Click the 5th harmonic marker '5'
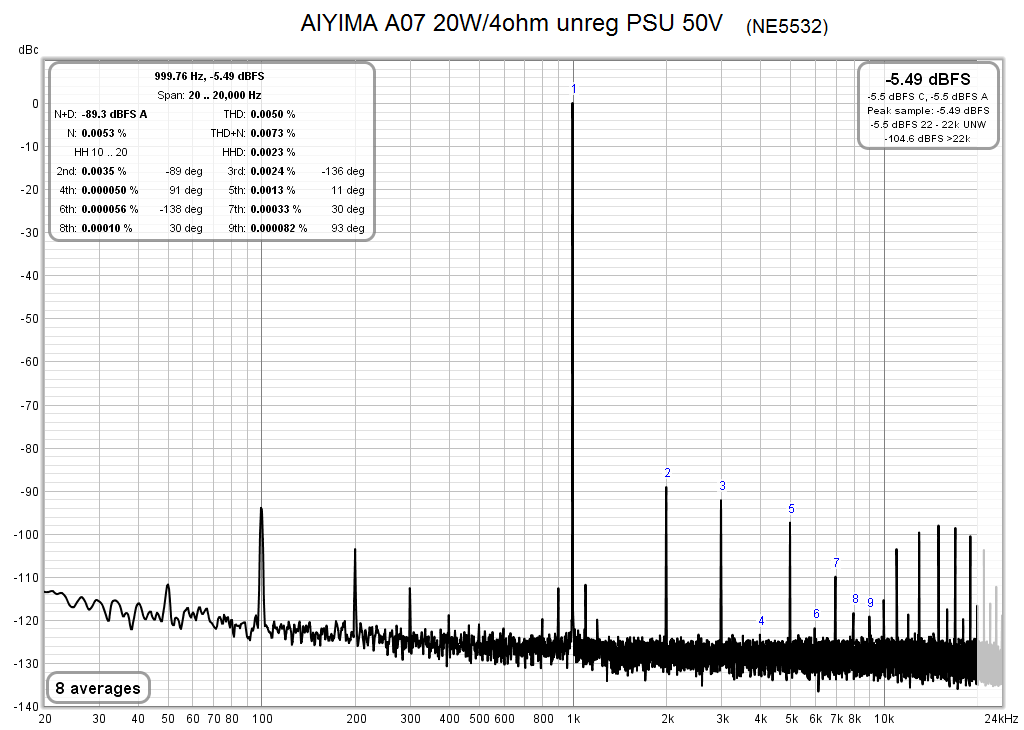The height and width of the screenshot is (730, 1024). click(792, 509)
